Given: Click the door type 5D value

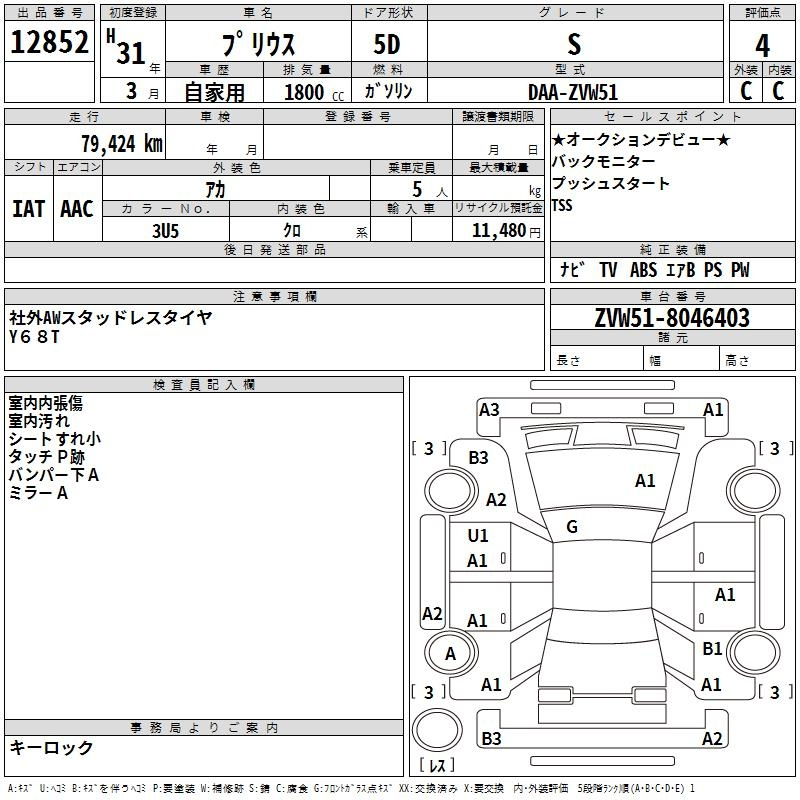Looking at the screenshot, I should click(x=387, y=44).
